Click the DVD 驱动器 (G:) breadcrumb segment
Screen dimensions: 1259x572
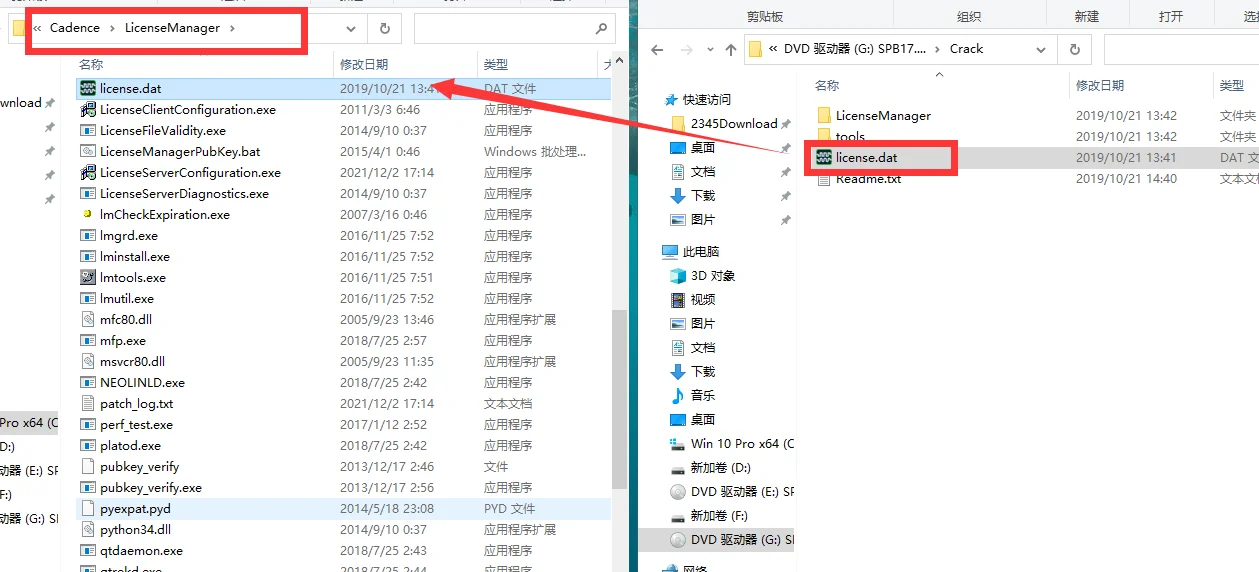(855, 49)
